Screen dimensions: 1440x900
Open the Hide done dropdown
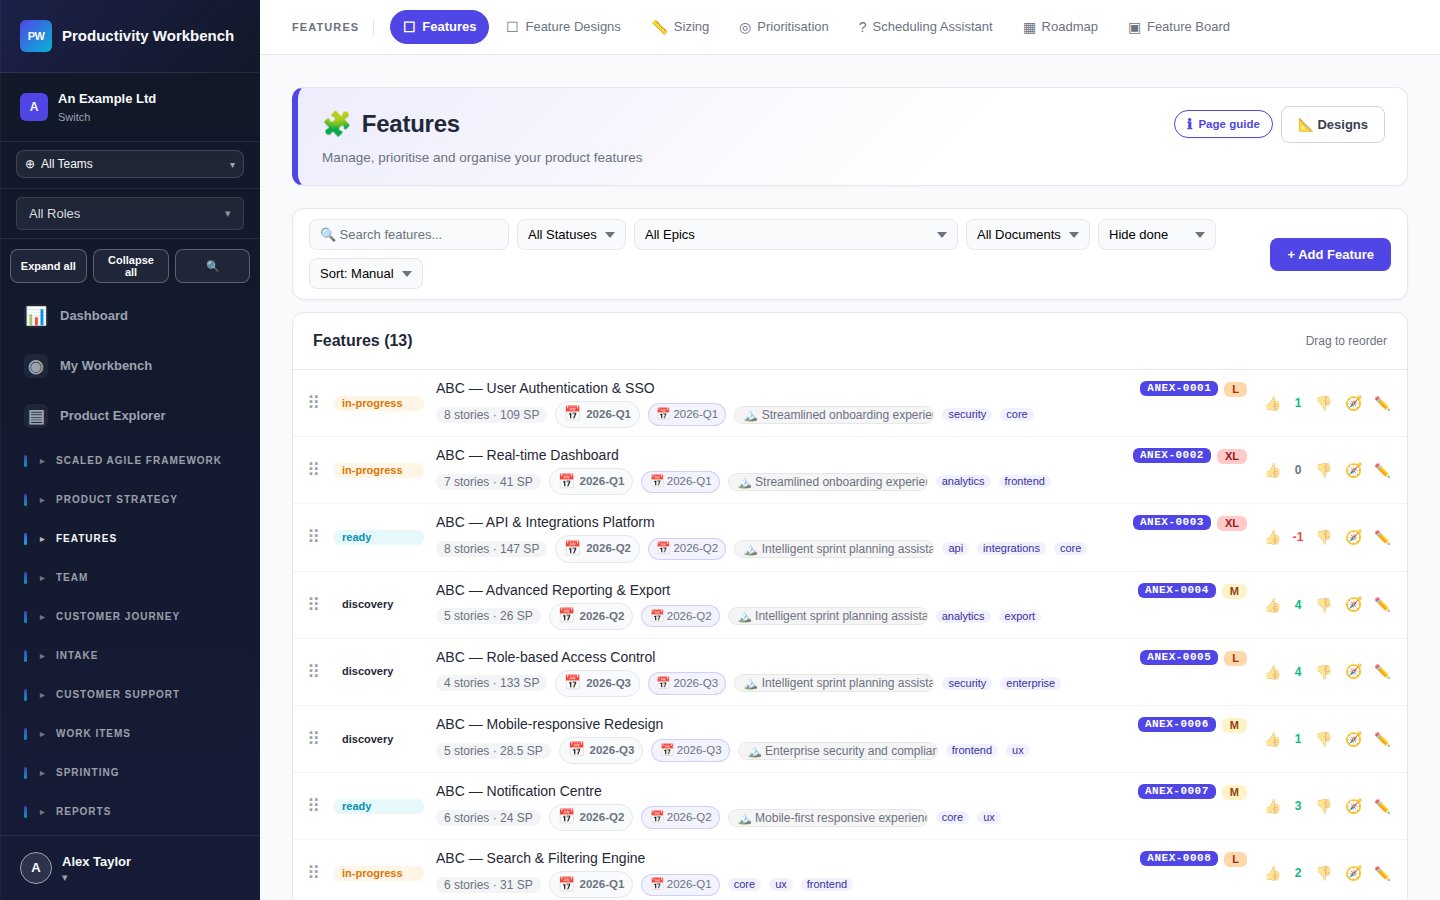tap(1157, 235)
